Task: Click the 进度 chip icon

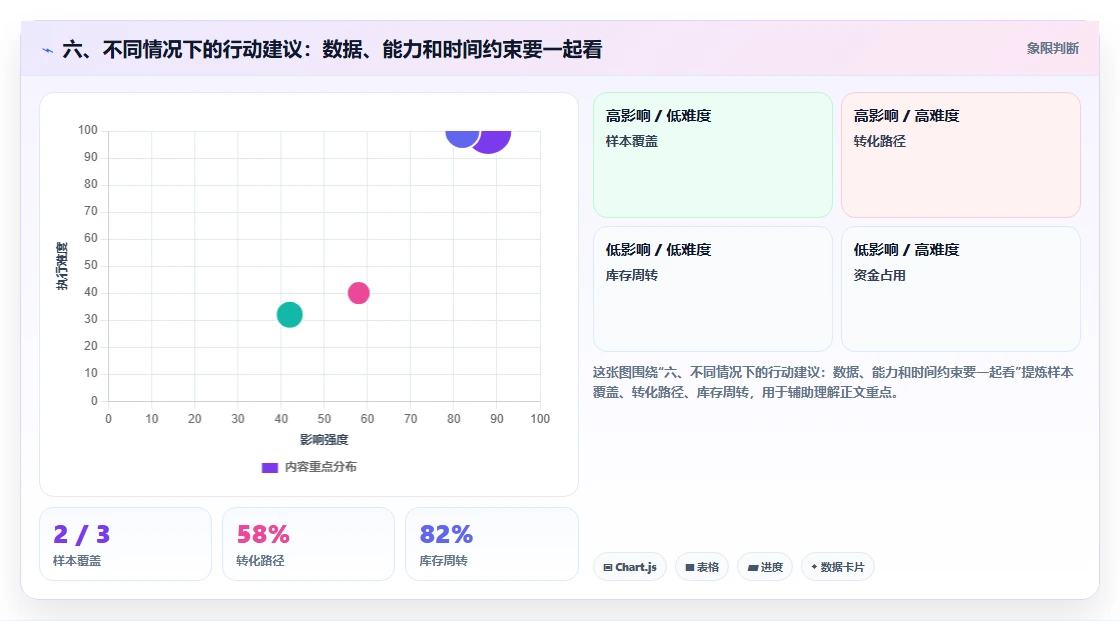Action: point(753,568)
